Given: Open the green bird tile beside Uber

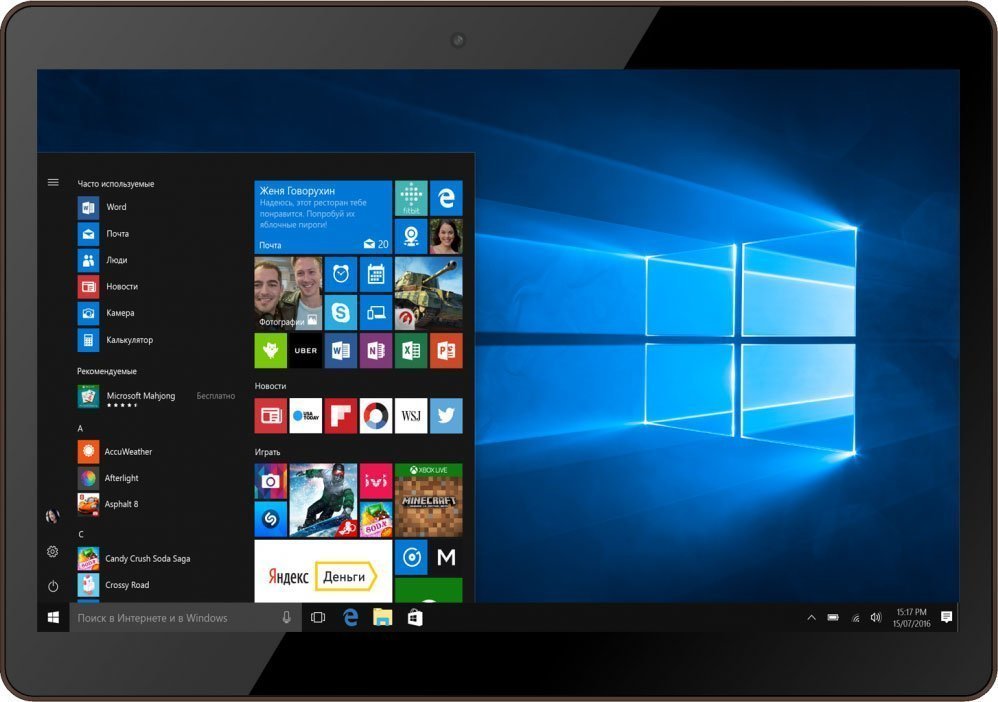Looking at the screenshot, I should coord(271,351).
